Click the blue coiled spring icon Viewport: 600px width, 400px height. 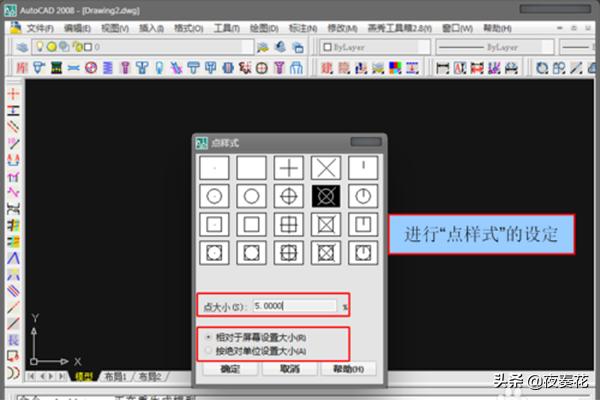108,68
